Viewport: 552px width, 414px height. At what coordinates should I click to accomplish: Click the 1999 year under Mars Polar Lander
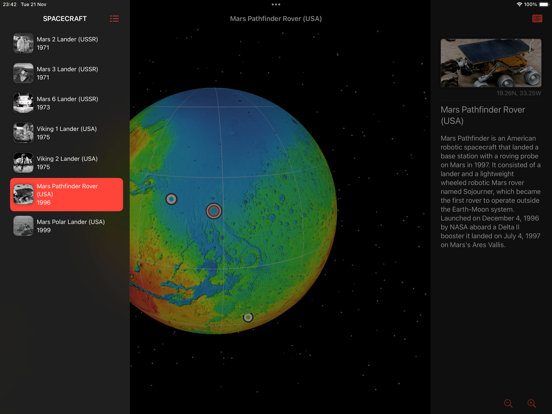tap(44, 230)
